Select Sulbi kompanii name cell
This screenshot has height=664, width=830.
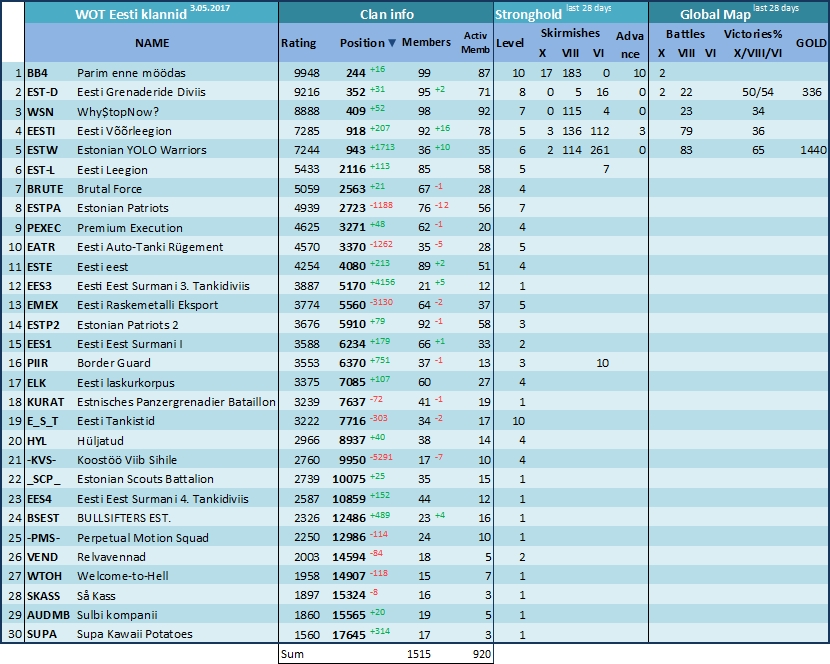pyautogui.click(x=117, y=615)
